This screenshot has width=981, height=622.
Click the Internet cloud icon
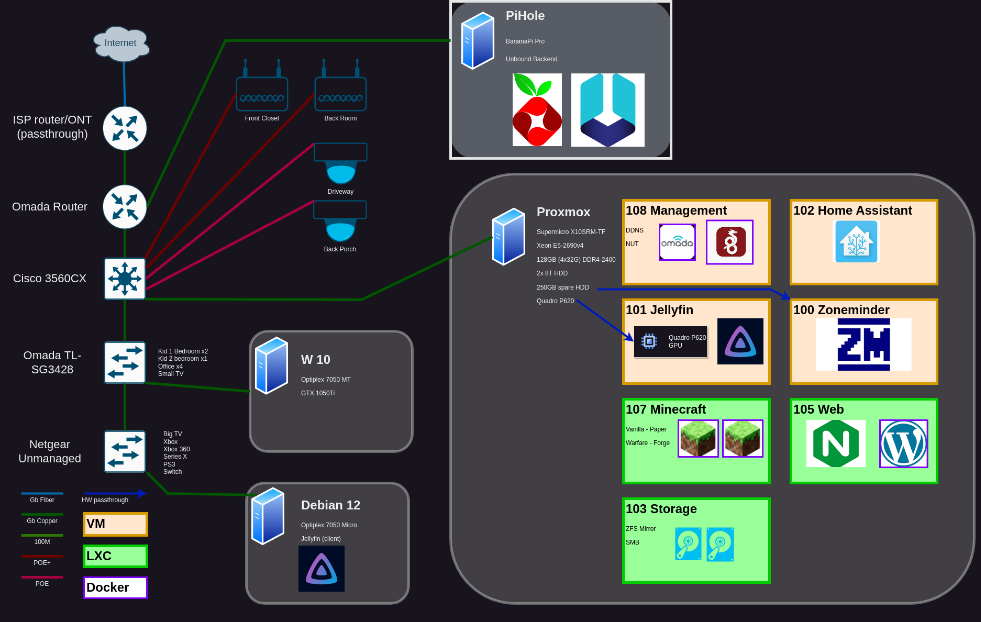(121, 43)
